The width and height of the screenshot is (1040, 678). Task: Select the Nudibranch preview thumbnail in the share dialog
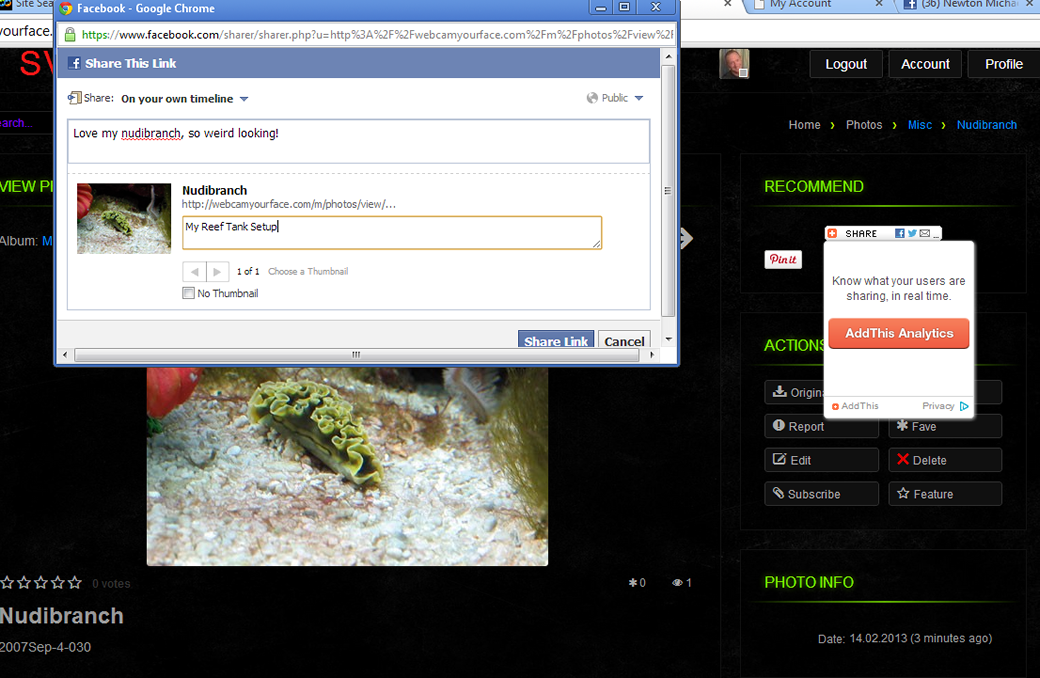tap(124, 218)
